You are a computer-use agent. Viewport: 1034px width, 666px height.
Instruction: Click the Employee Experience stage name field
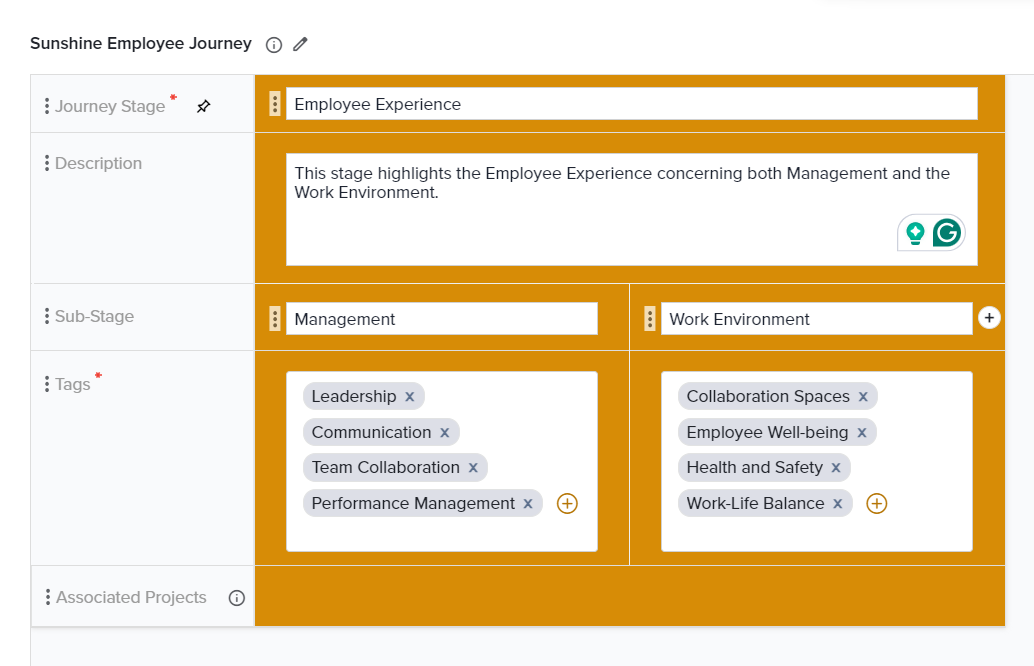630,104
